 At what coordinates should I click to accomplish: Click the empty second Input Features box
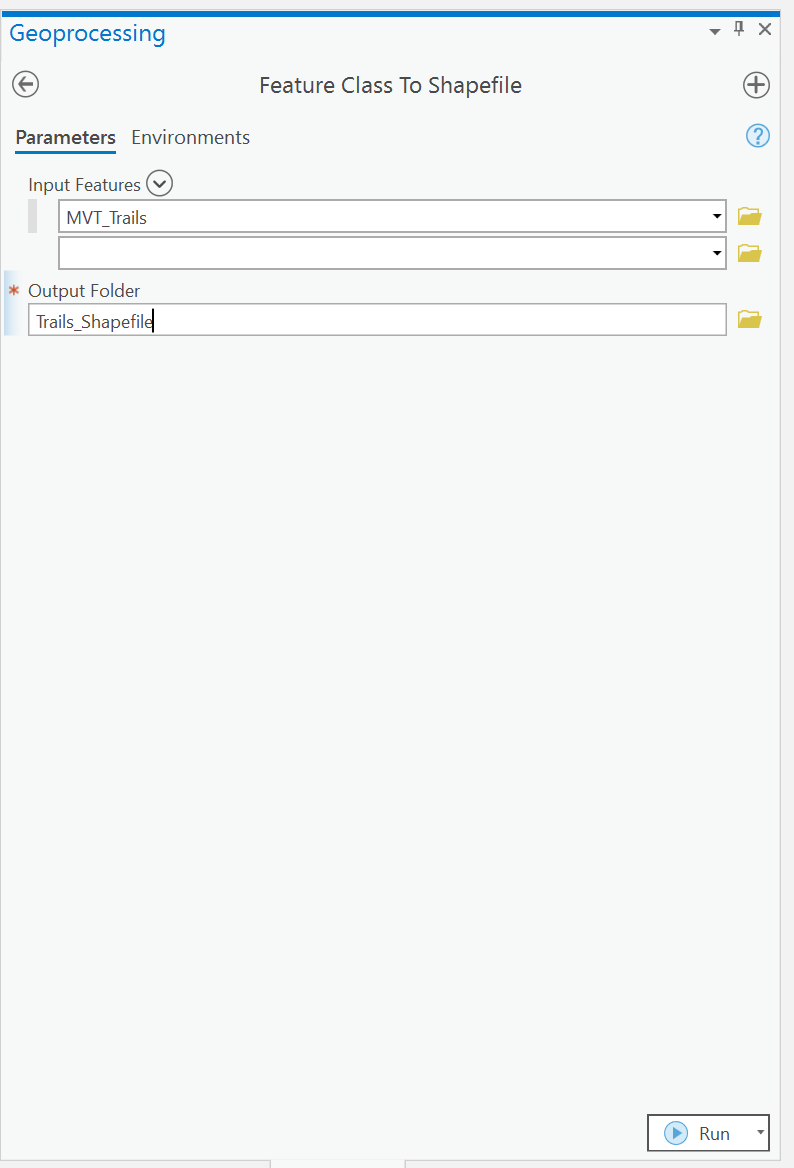coord(380,253)
